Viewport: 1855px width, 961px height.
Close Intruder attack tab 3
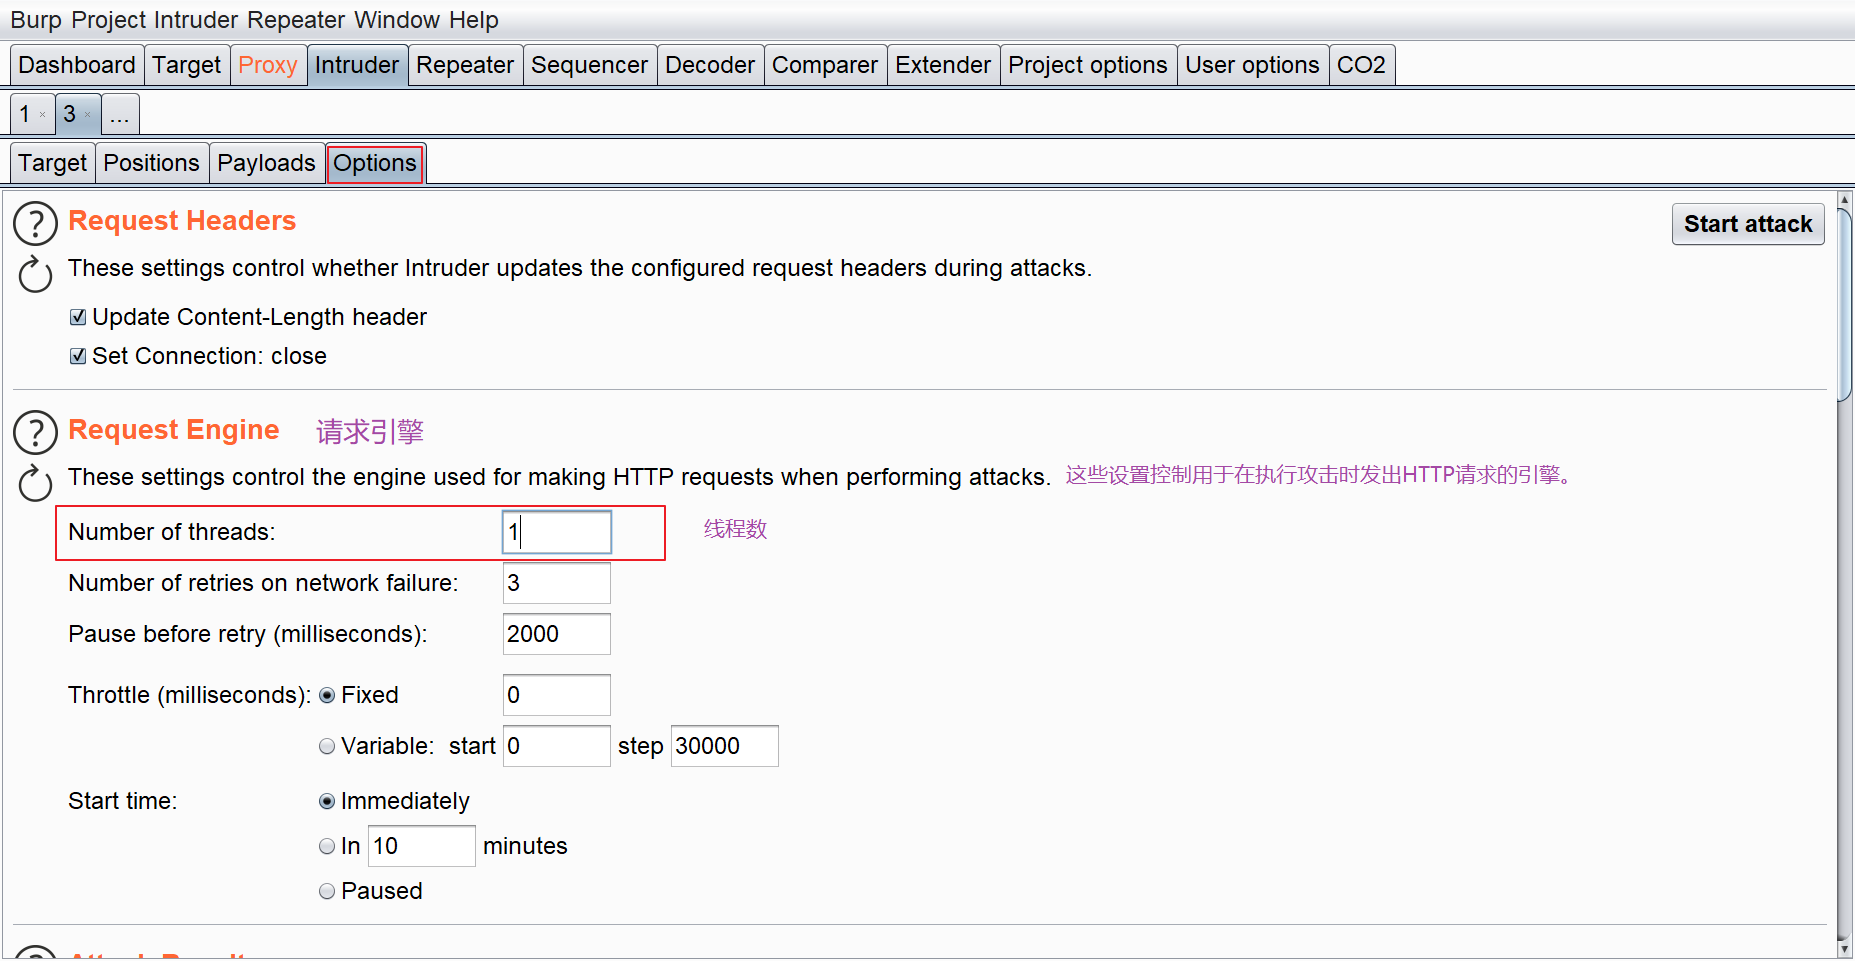tap(88, 115)
